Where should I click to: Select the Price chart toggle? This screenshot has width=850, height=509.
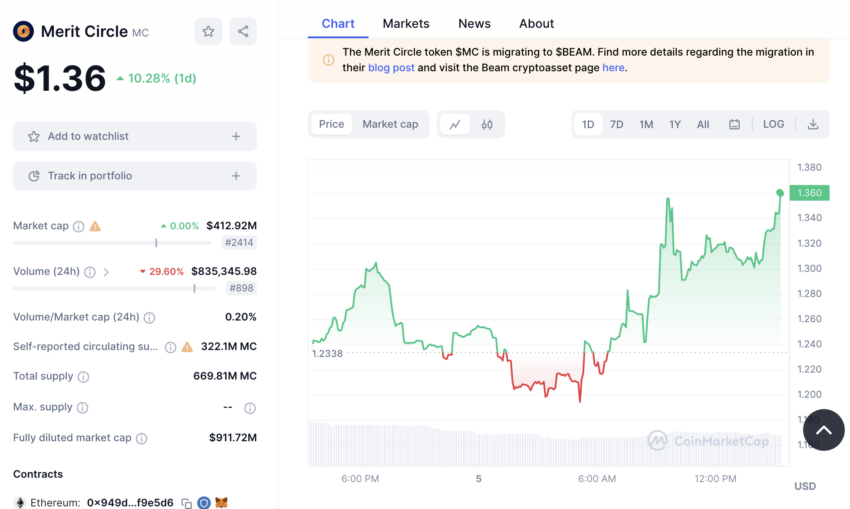point(331,124)
